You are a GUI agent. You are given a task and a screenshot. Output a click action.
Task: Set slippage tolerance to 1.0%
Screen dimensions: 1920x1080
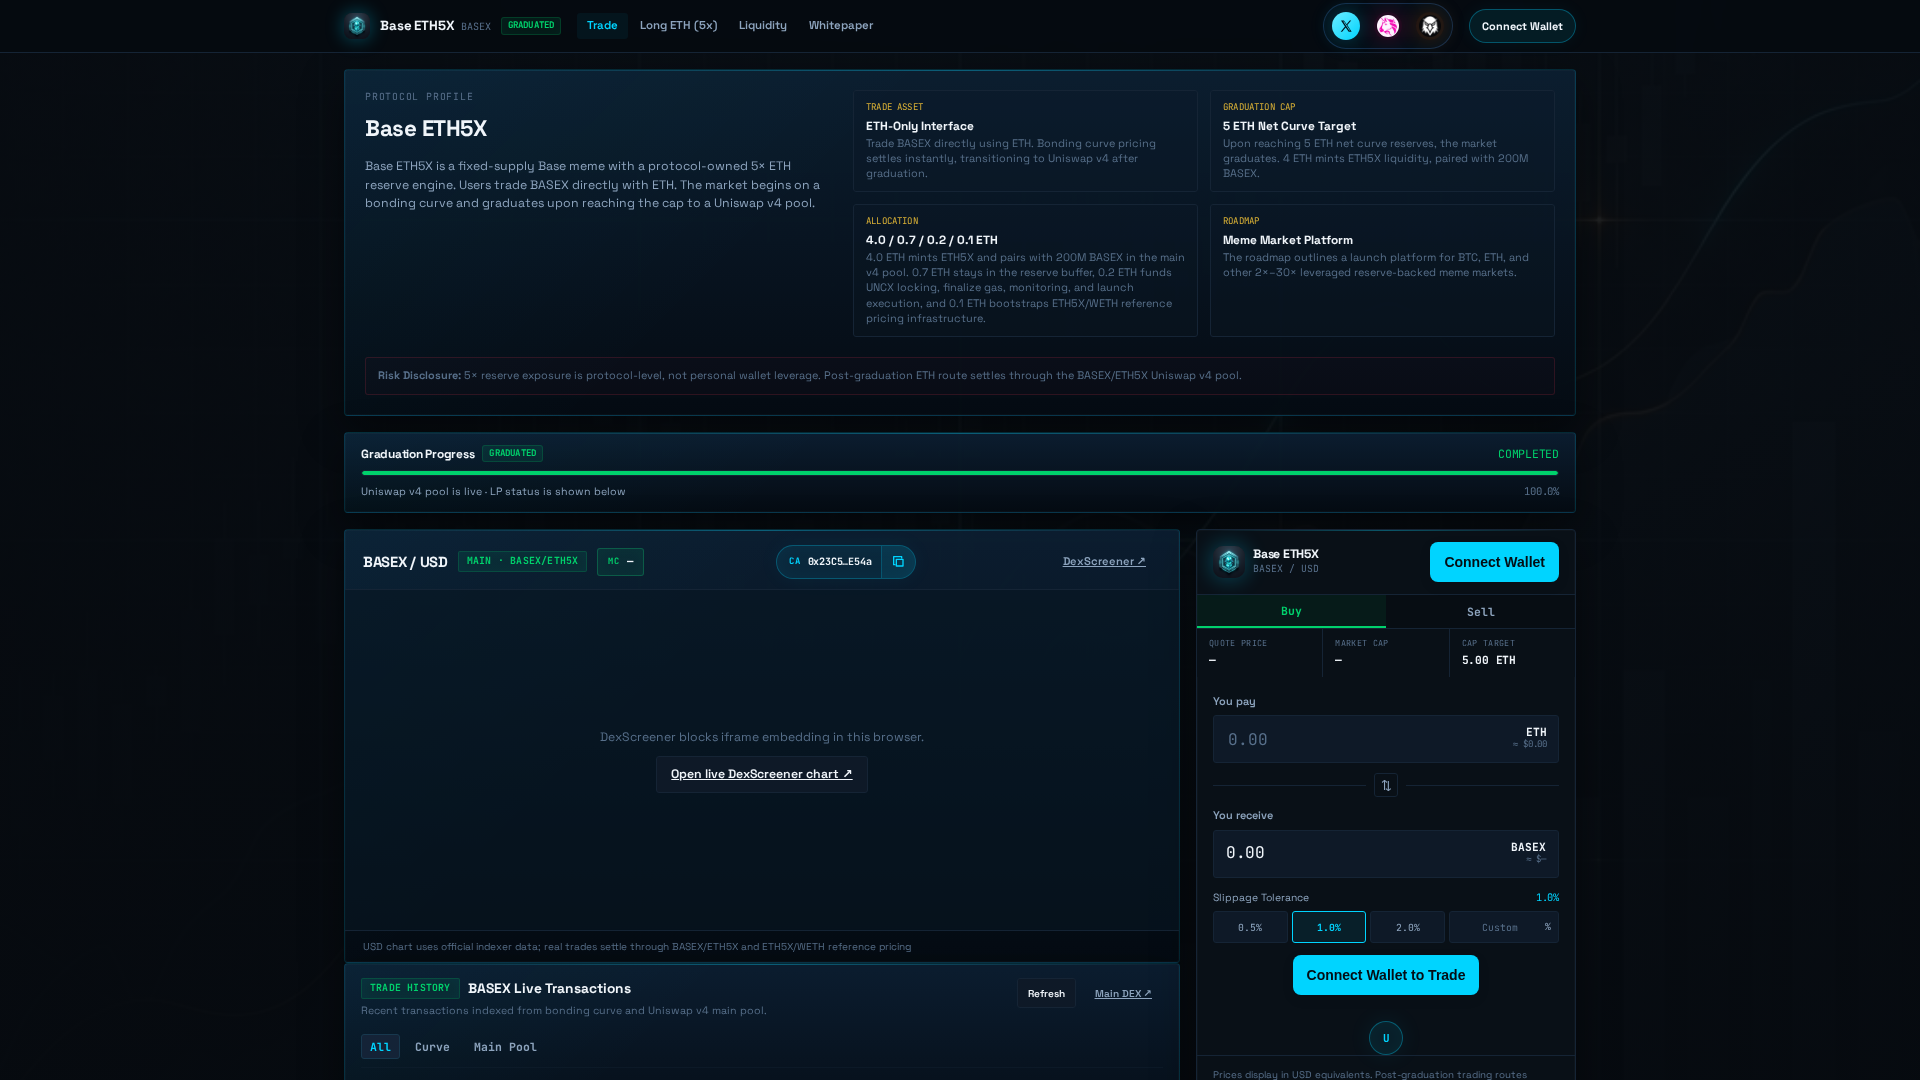point(1329,927)
